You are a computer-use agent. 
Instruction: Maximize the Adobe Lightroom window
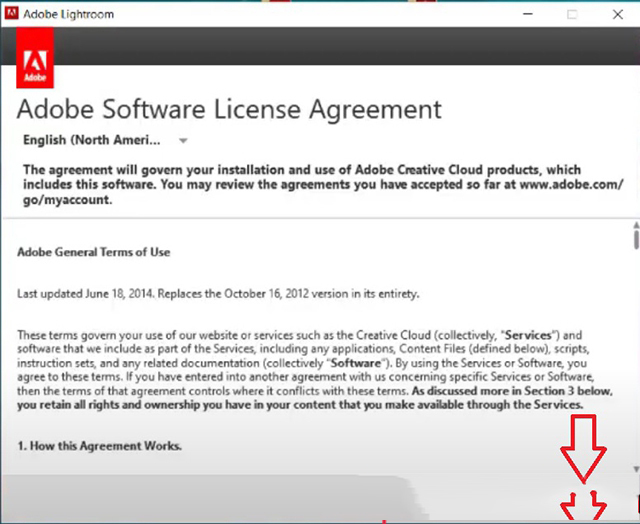572,14
